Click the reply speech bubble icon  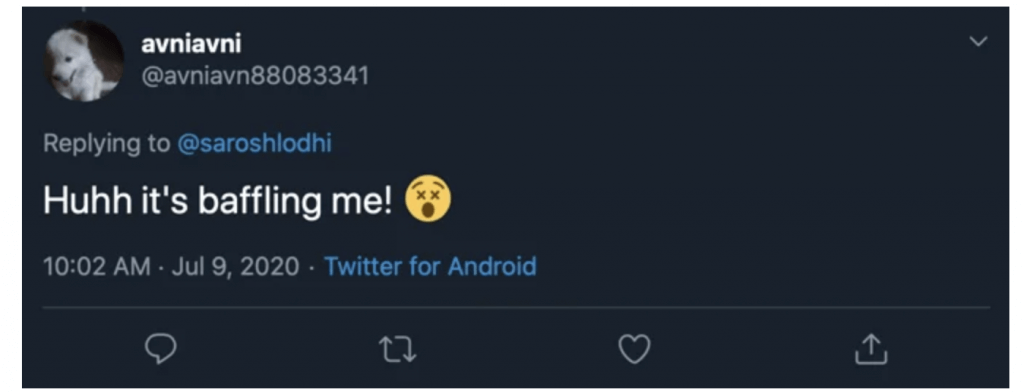[x=161, y=350]
